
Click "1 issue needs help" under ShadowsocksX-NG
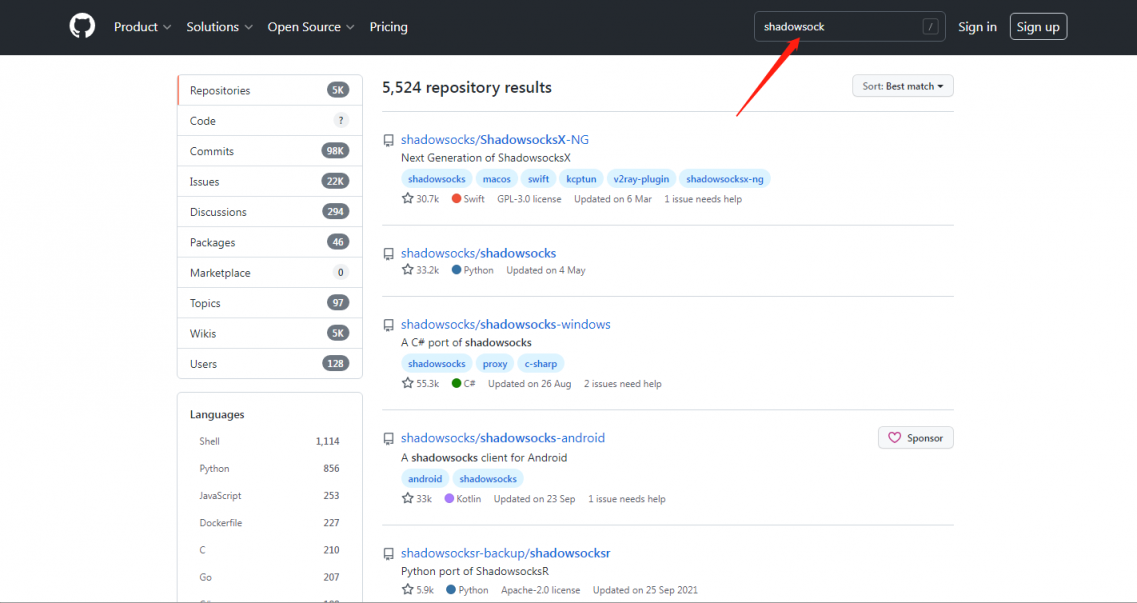pos(703,199)
